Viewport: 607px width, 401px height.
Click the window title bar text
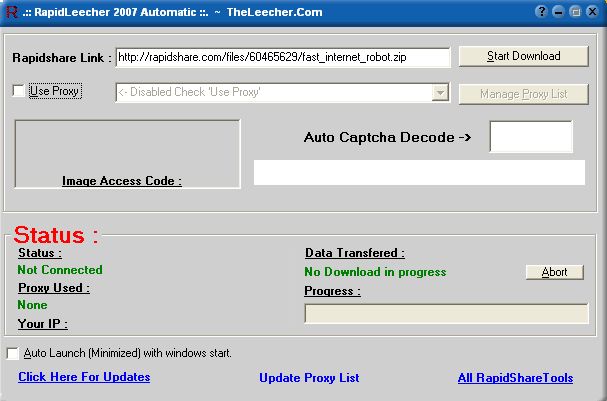pyautogui.click(x=172, y=12)
